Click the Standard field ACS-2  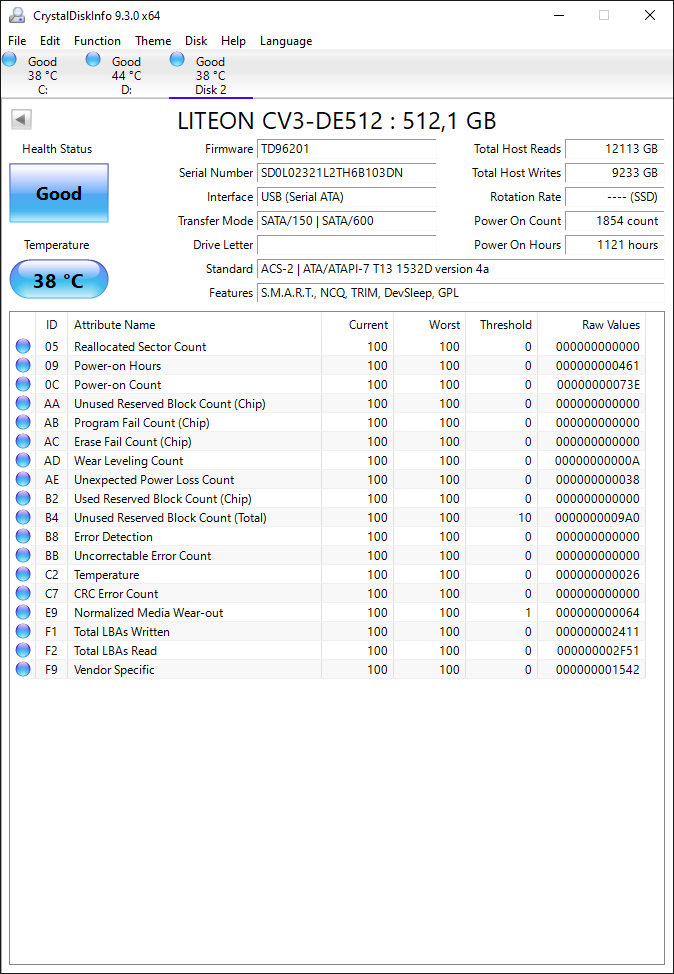[461, 269]
